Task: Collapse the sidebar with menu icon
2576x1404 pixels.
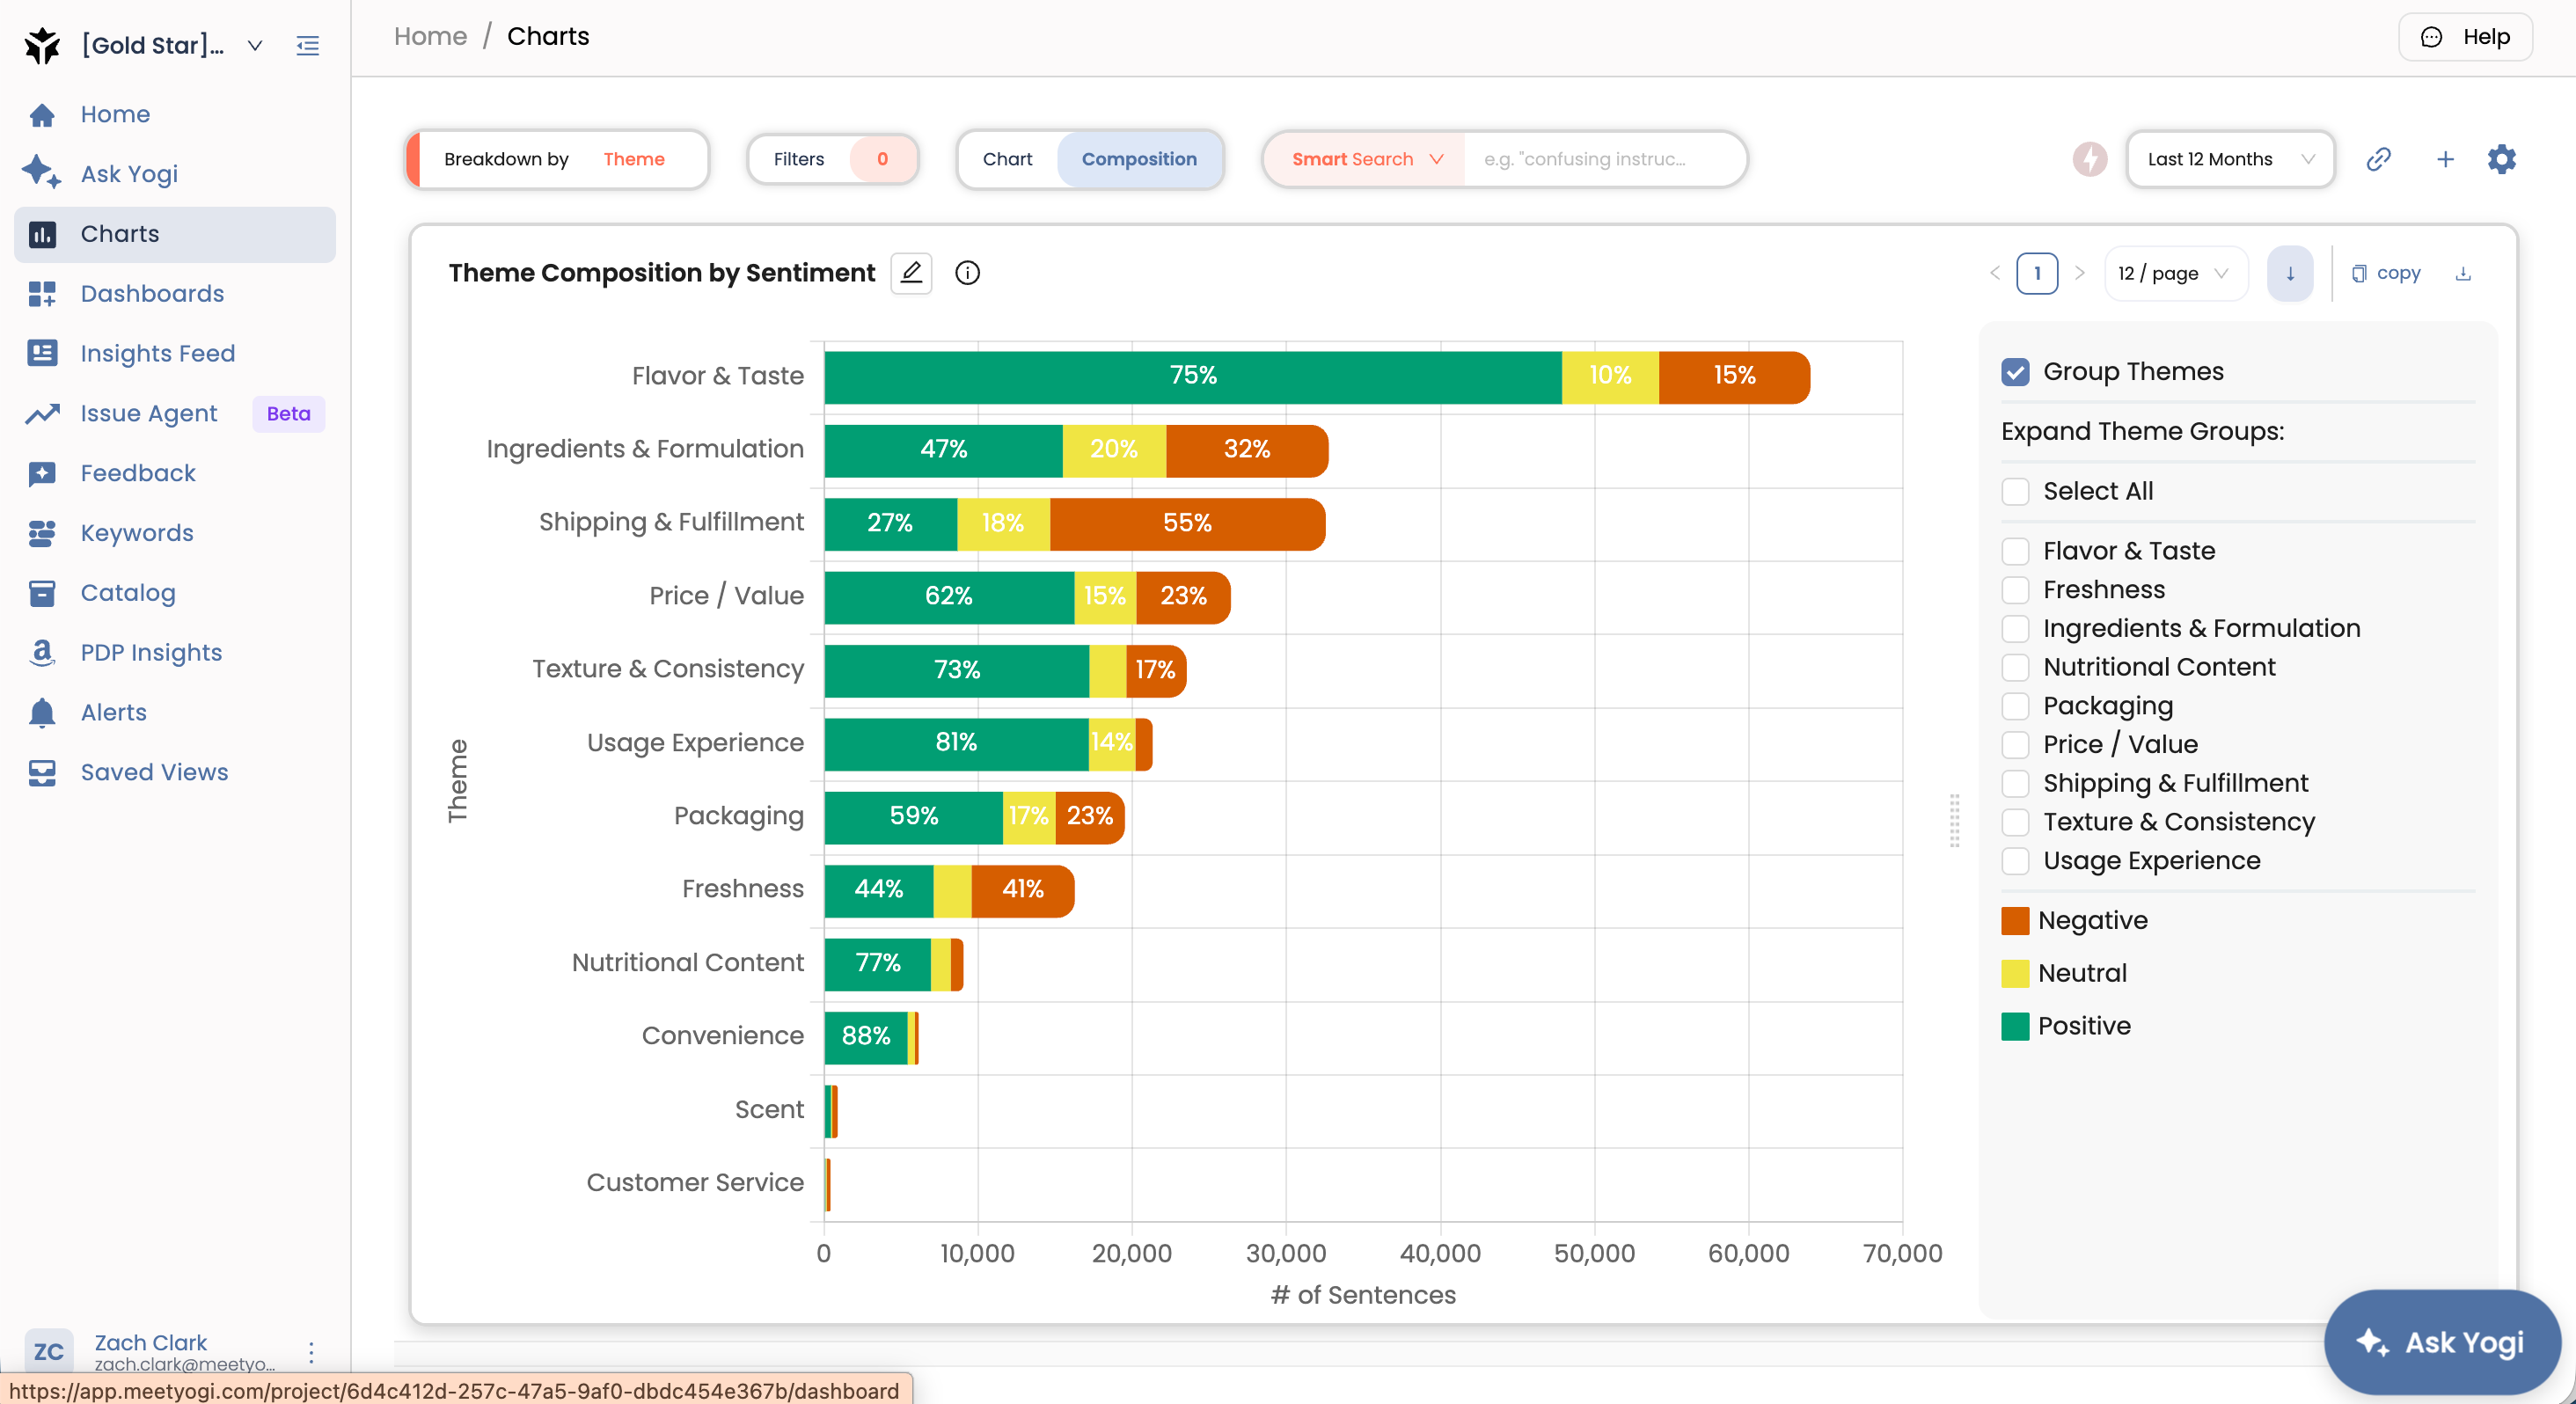Action: (x=308, y=46)
